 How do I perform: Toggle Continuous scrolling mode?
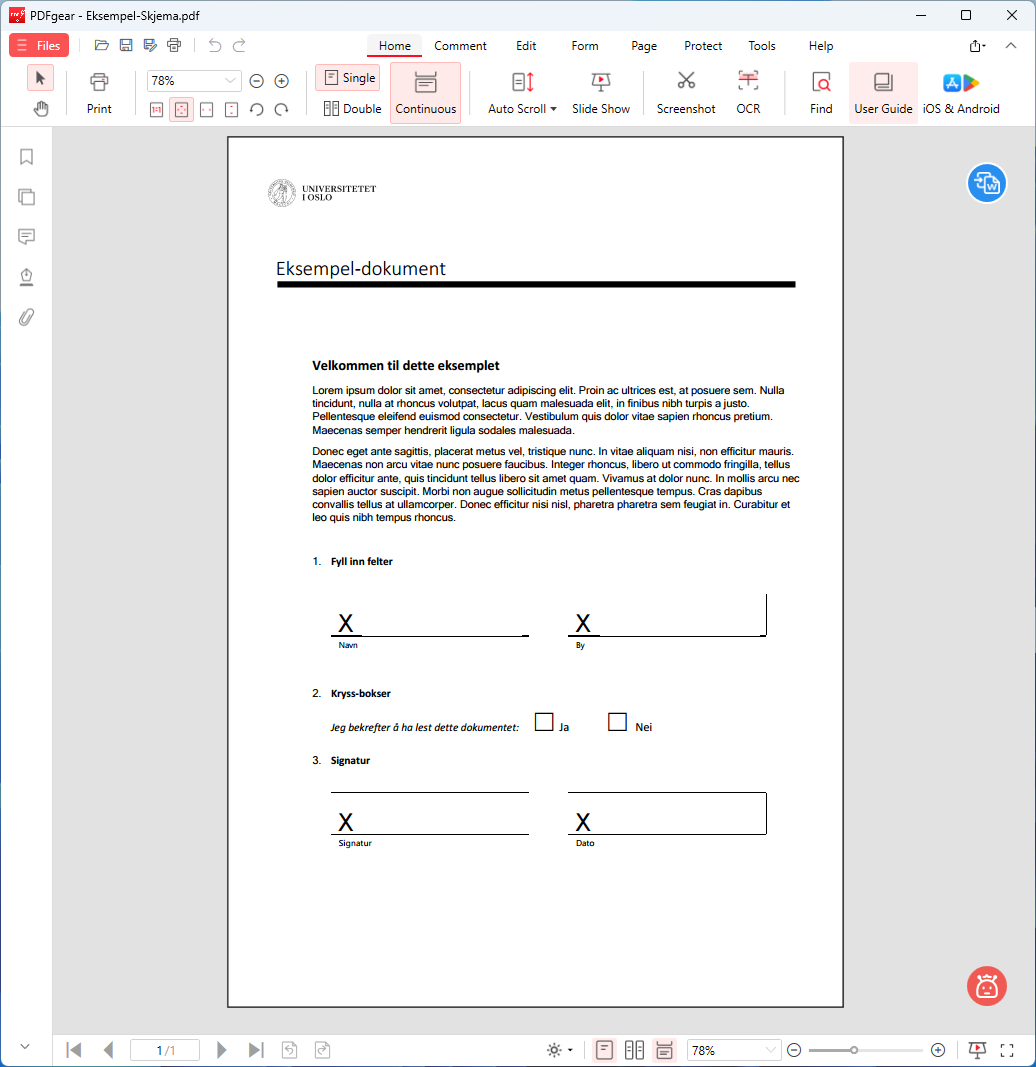pos(425,93)
